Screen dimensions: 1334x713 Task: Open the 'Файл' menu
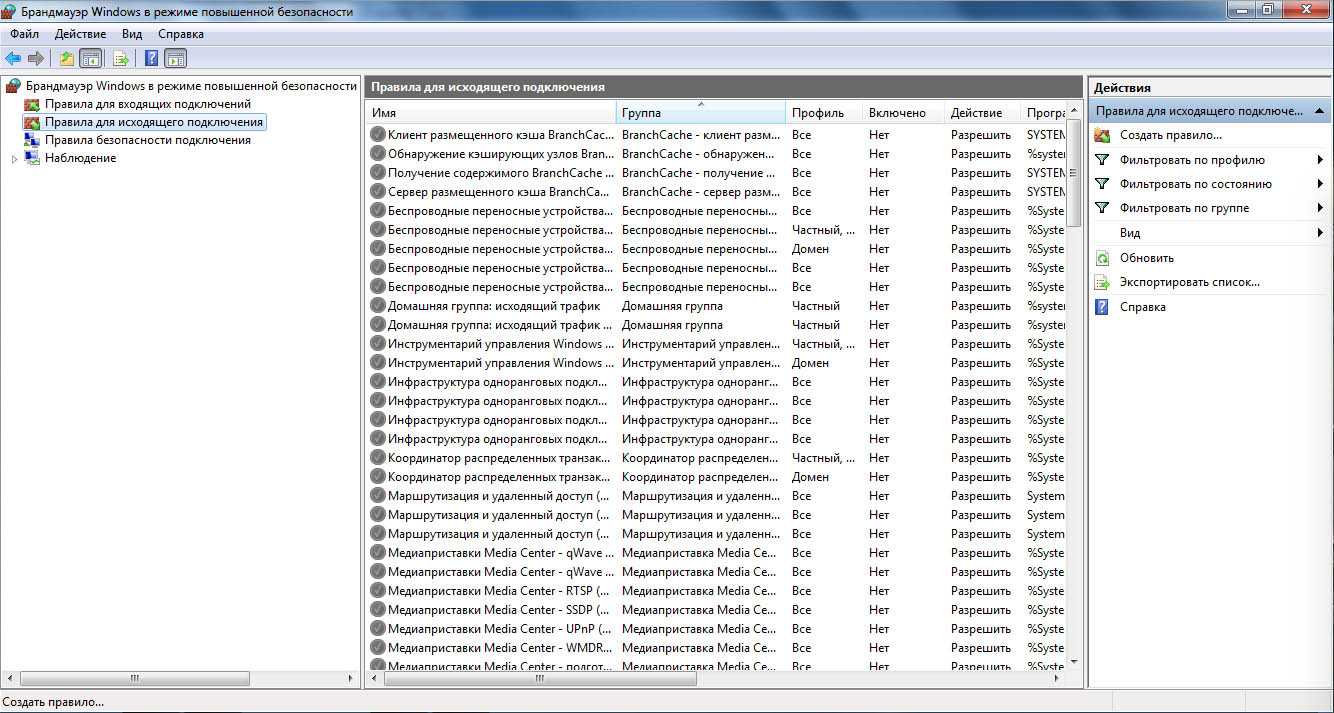tap(25, 34)
